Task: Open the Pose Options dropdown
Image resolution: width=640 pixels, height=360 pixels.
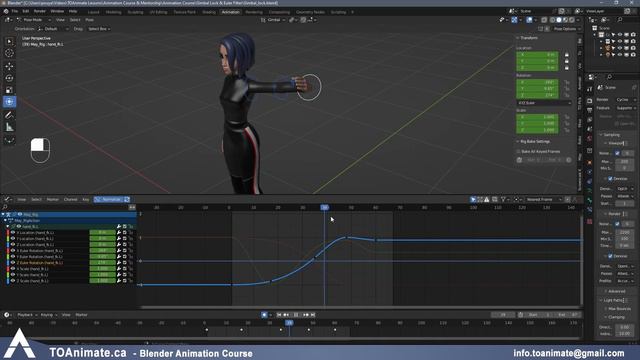Action: click(567, 29)
